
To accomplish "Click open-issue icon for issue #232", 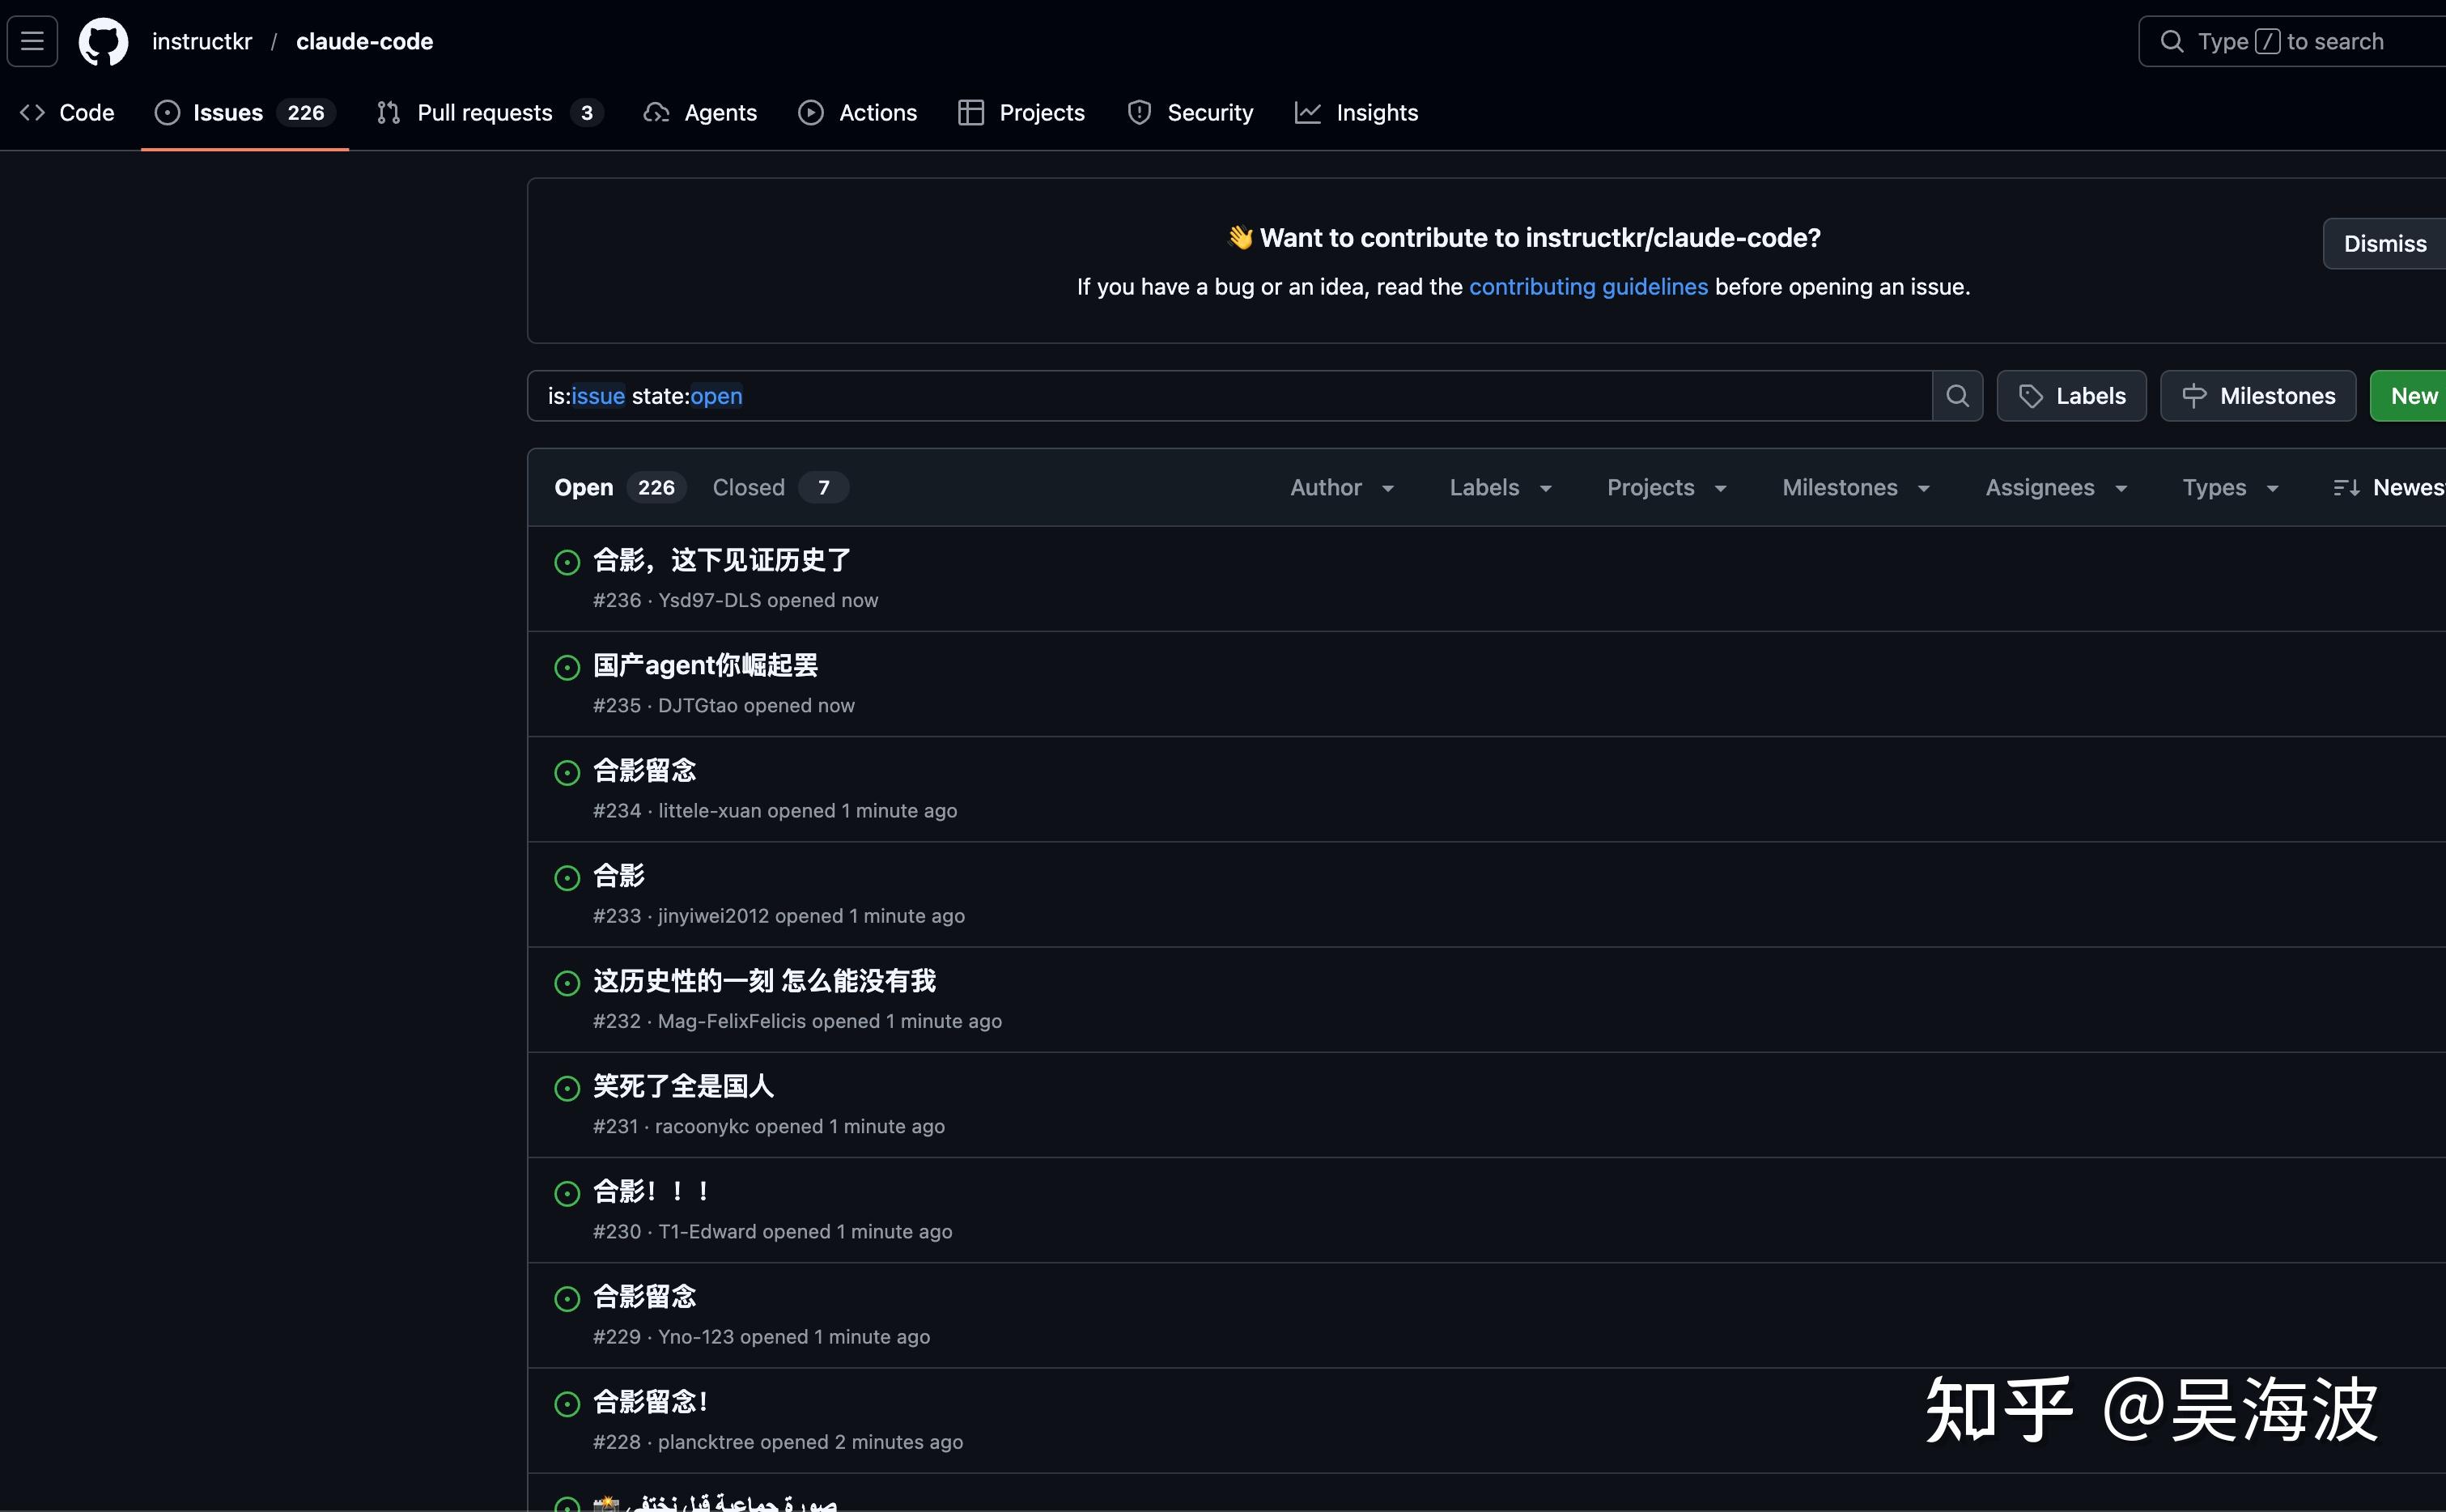I will (567, 983).
